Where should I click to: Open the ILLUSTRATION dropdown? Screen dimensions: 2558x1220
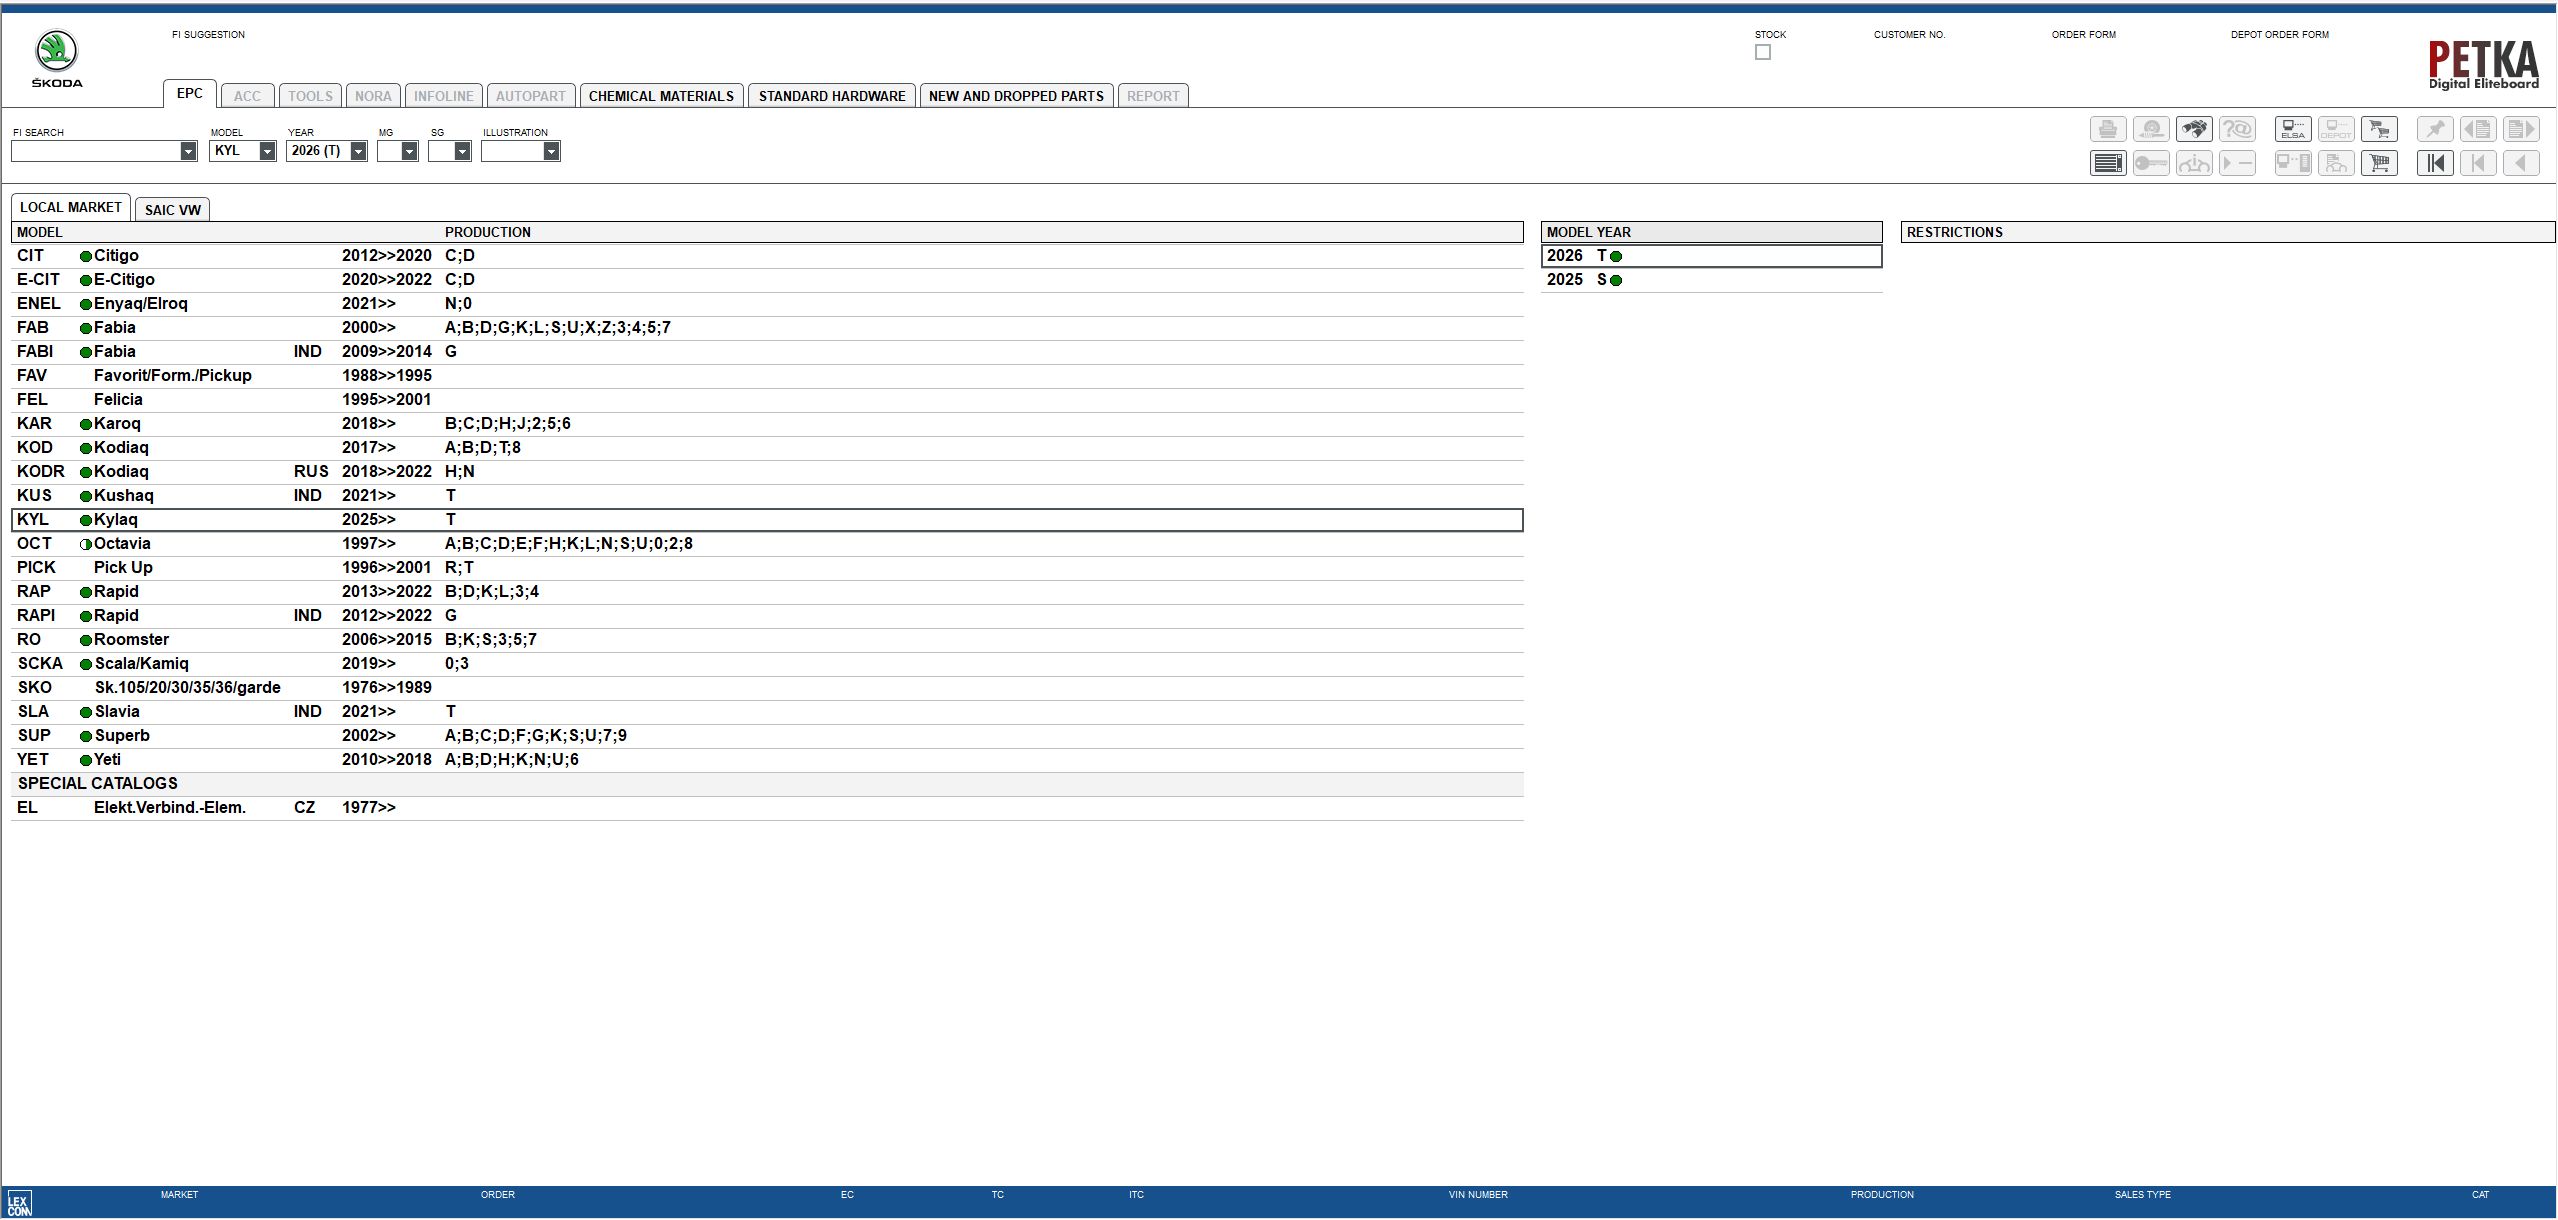point(551,151)
